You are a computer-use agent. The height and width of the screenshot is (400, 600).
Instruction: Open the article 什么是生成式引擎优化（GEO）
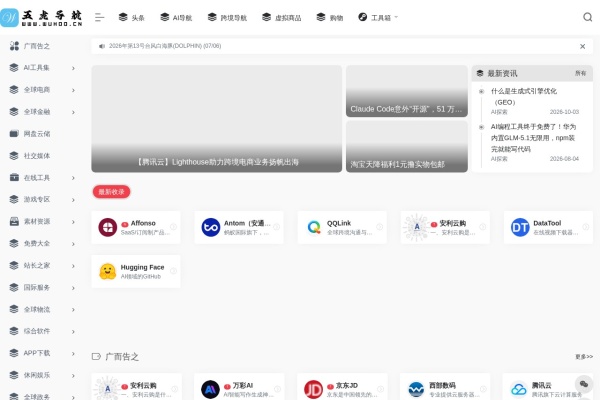(524, 96)
